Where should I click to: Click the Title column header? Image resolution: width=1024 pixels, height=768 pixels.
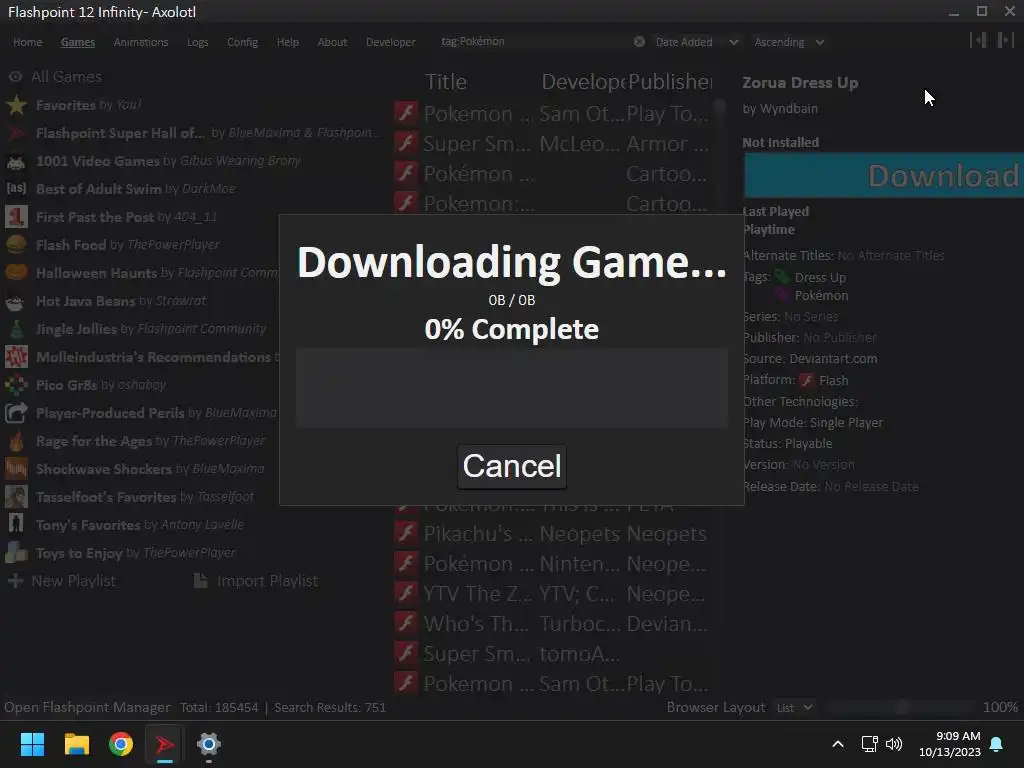[446, 82]
